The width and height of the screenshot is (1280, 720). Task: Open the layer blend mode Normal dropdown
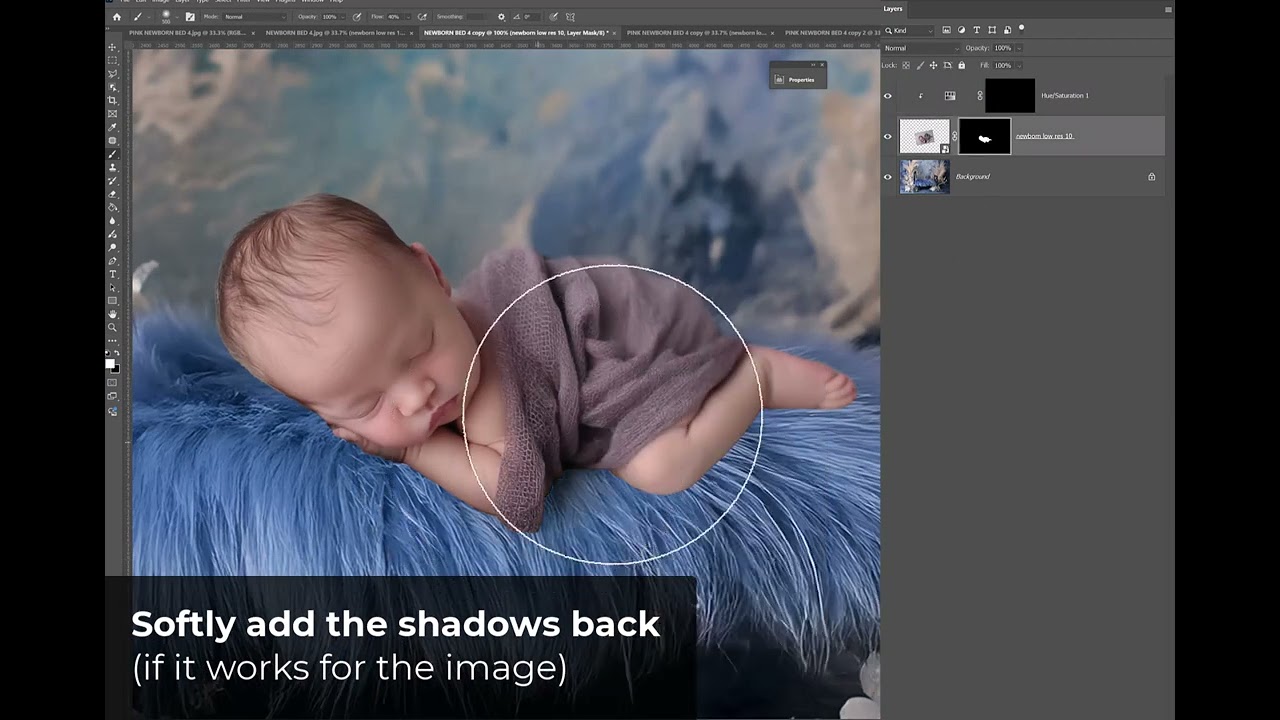tap(920, 48)
